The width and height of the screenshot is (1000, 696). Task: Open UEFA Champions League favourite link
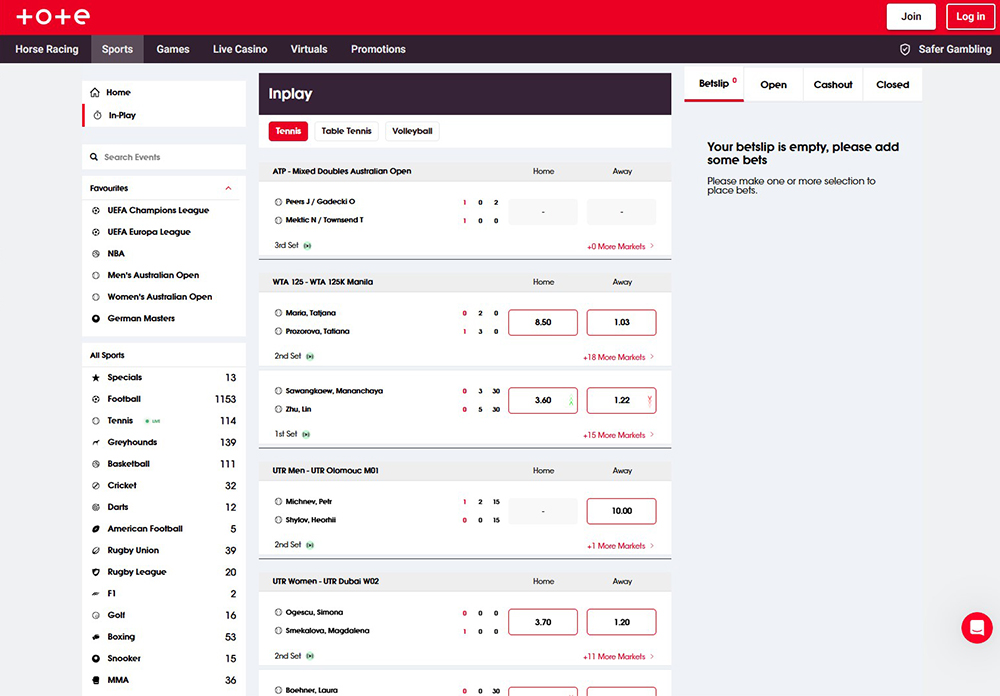click(158, 210)
